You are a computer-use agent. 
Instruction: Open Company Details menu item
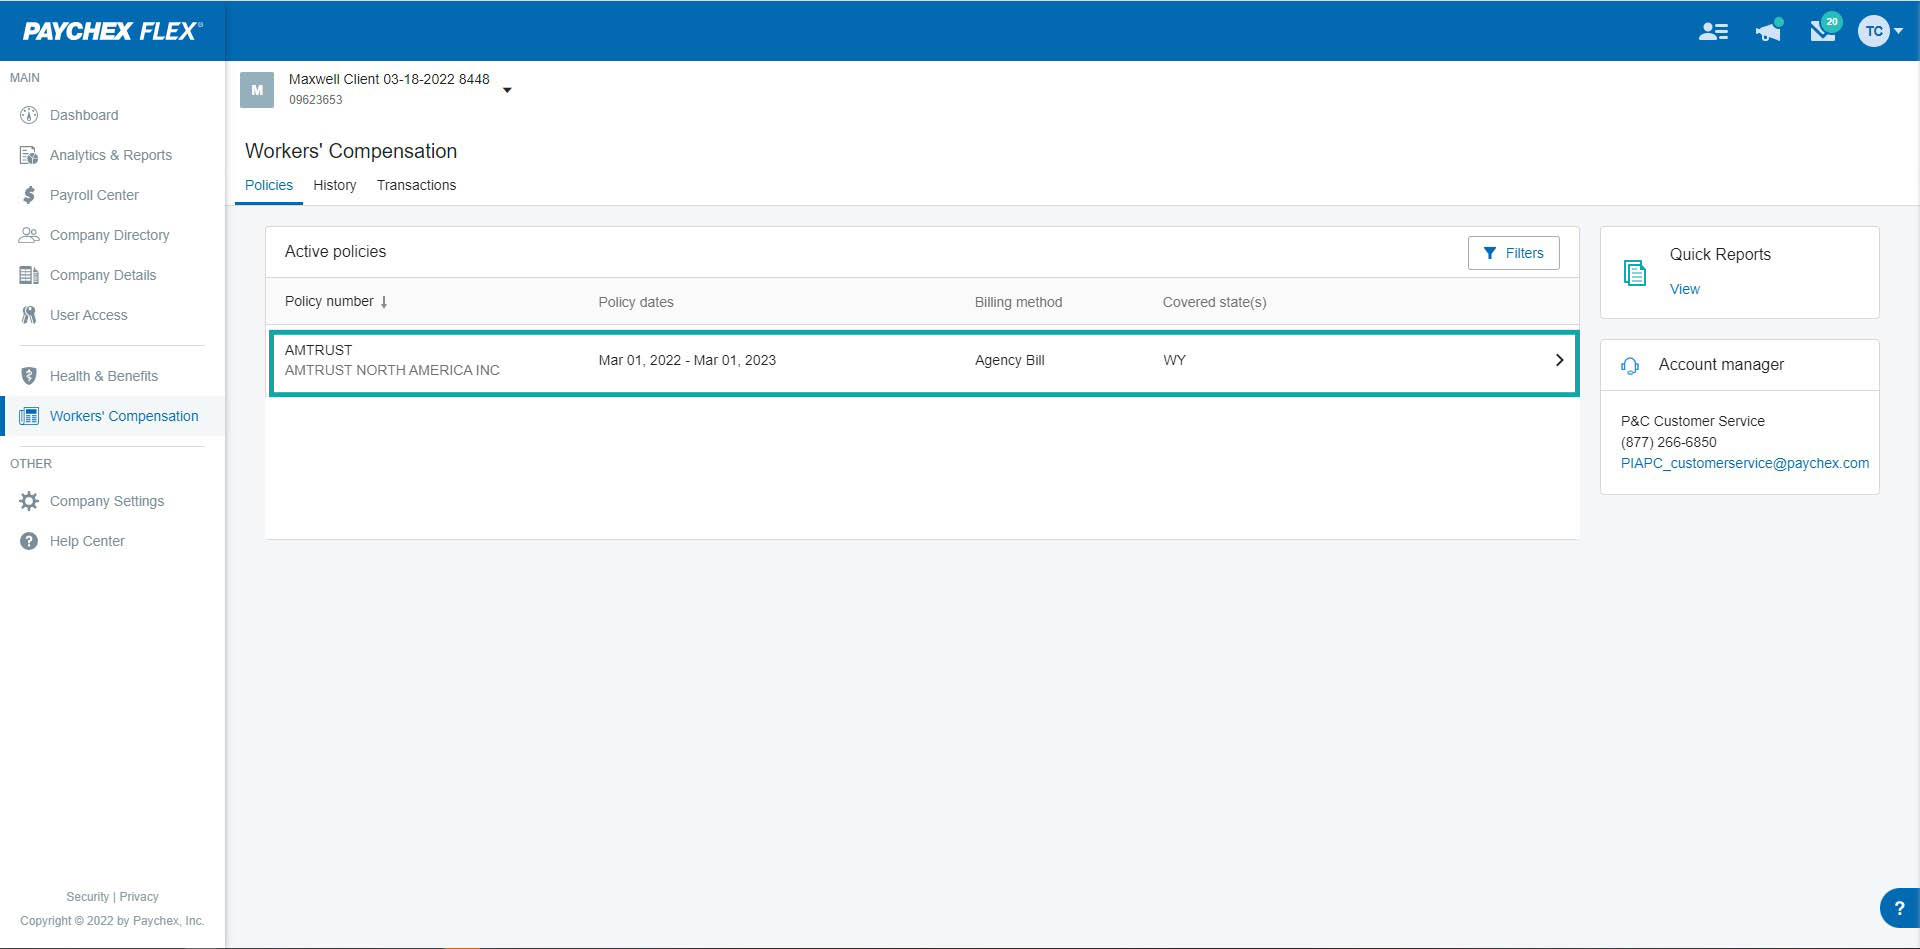coord(103,275)
